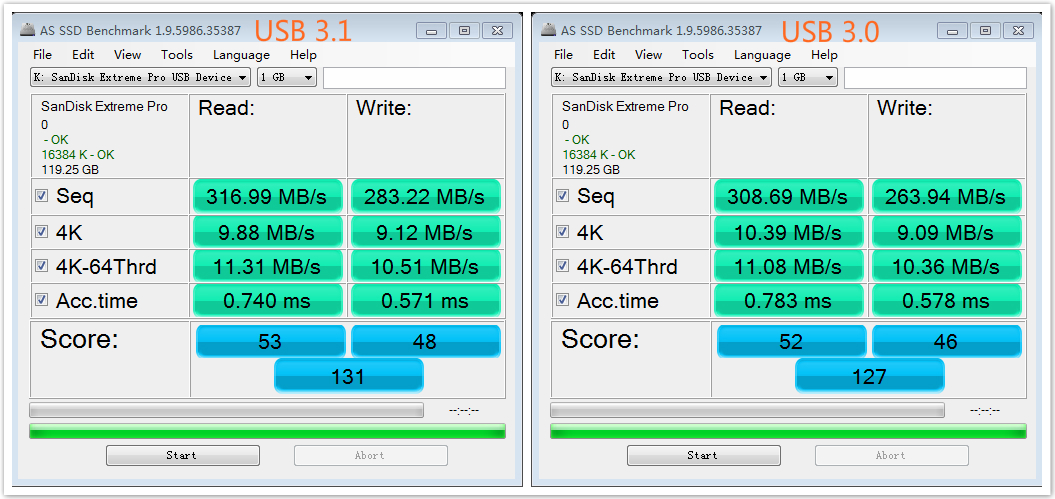Uncheck the Seq test in USB 3.1 window

[x=42, y=196]
